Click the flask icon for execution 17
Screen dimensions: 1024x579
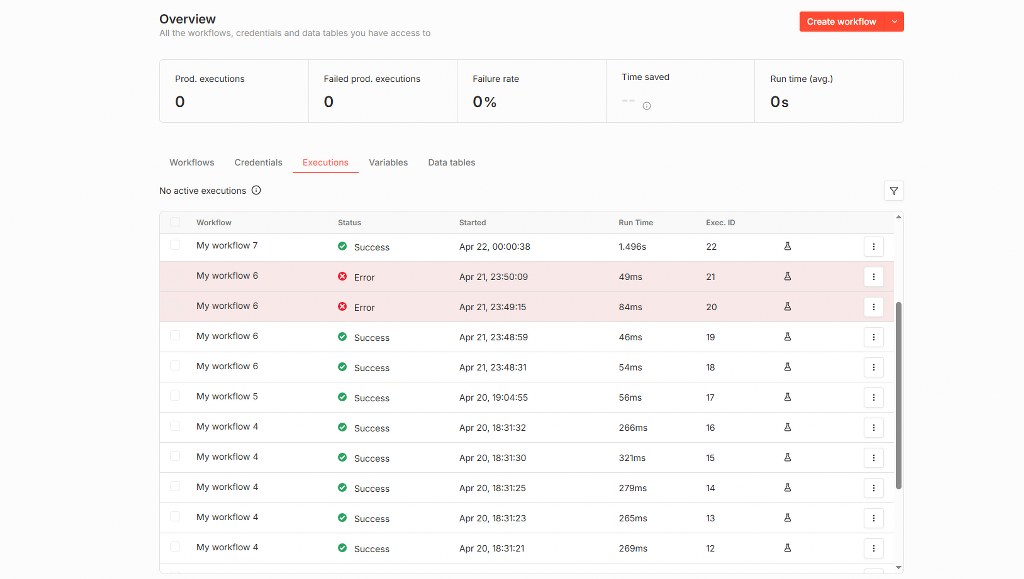(787, 397)
